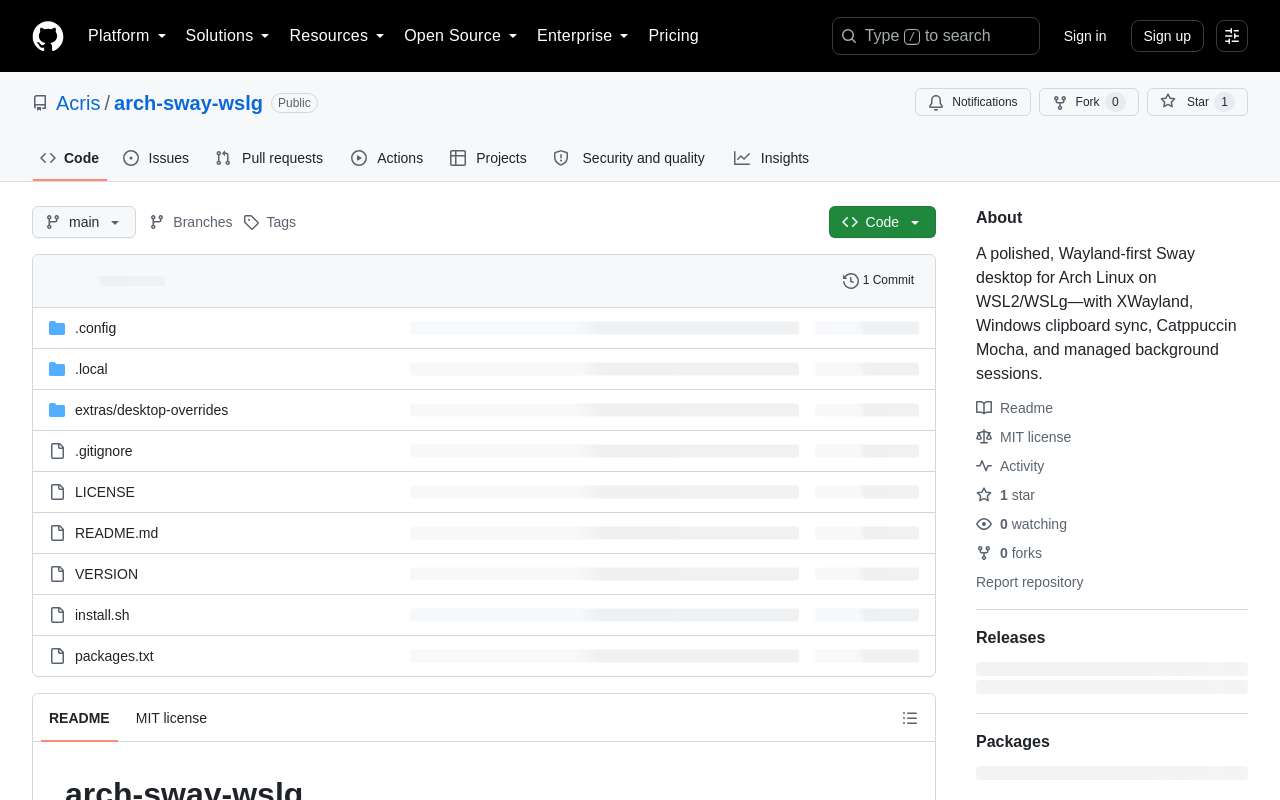Switch to the Code tab
Screen dimensions: 1280x800
[70, 158]
